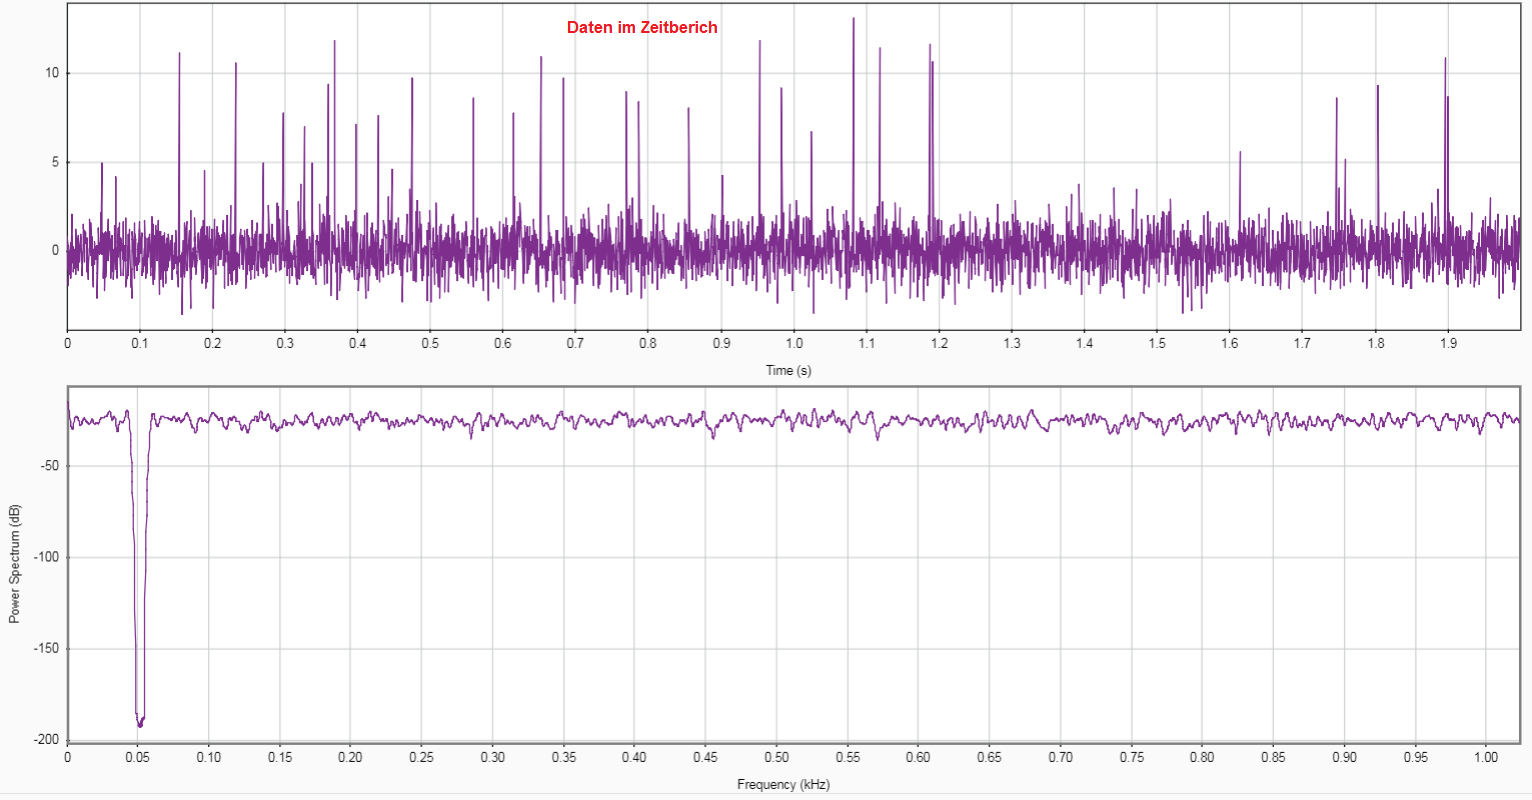
Task: Click the "1.9" tick on the Time axis
Action: click(1448, 344)
